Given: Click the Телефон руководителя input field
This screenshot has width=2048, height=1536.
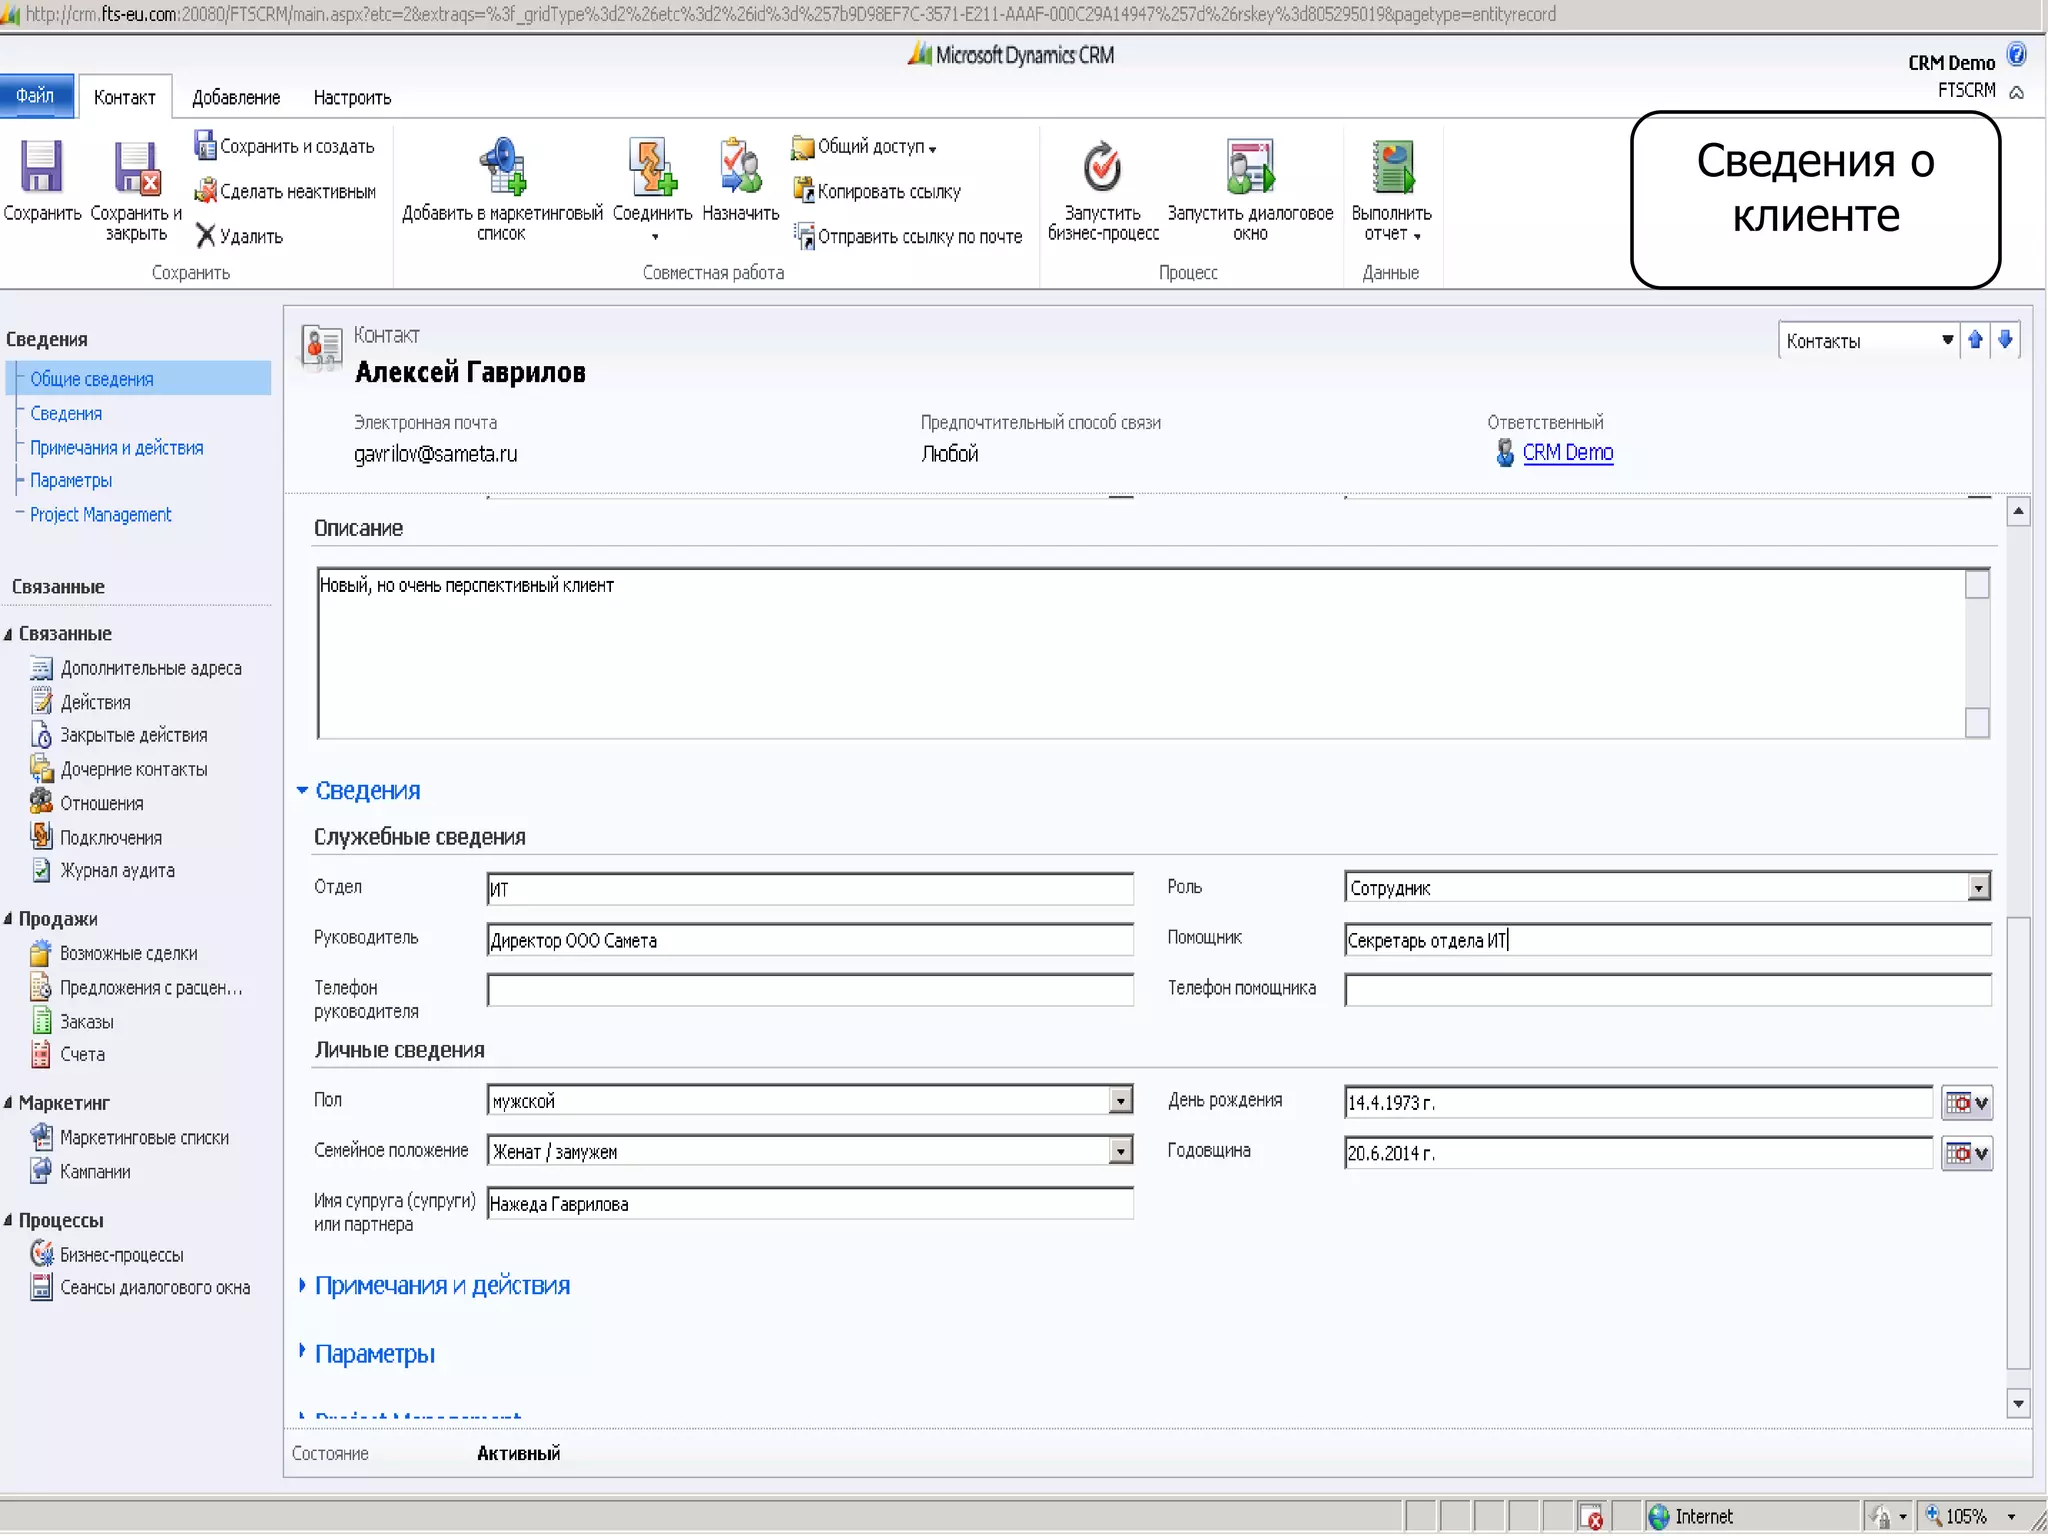Looking at the screenshot, I should (810, 990).
